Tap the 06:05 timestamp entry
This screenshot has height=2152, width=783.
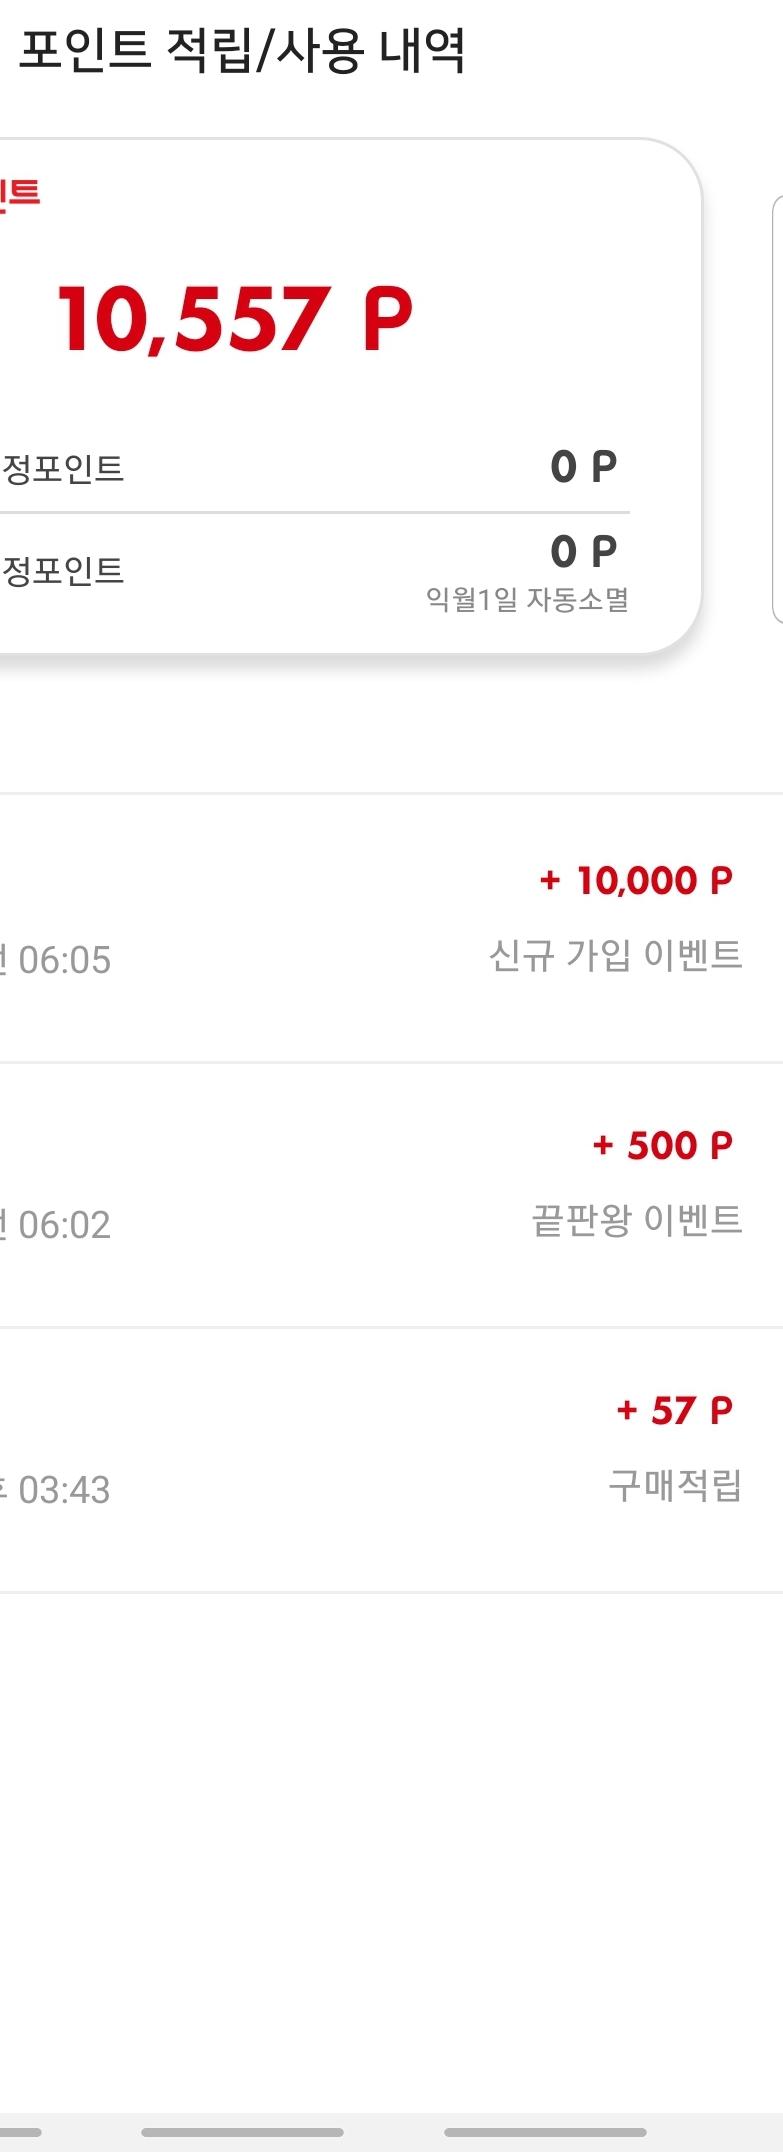[x=60, y=960]
